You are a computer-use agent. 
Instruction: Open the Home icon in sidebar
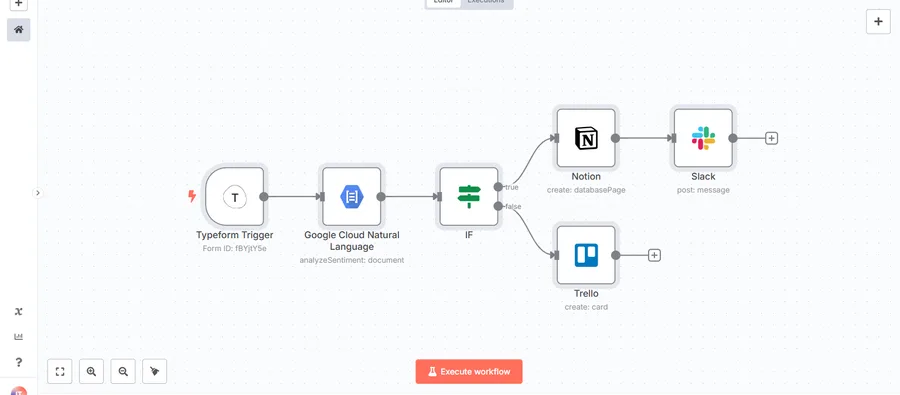pyautogui.click(x=18, y=29)
